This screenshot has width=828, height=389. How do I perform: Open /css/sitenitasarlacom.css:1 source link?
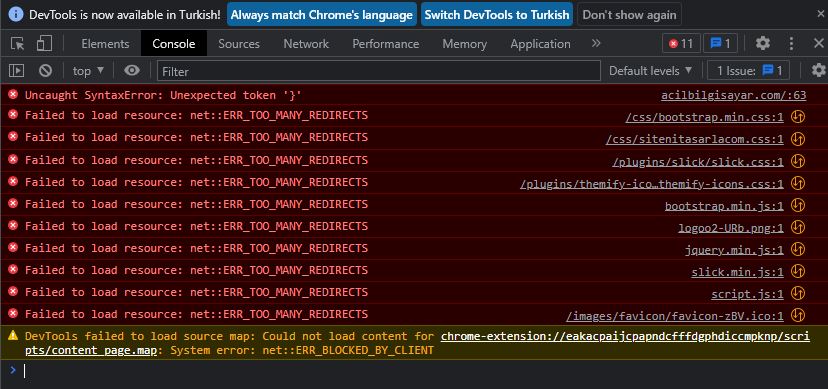(694, 140)
